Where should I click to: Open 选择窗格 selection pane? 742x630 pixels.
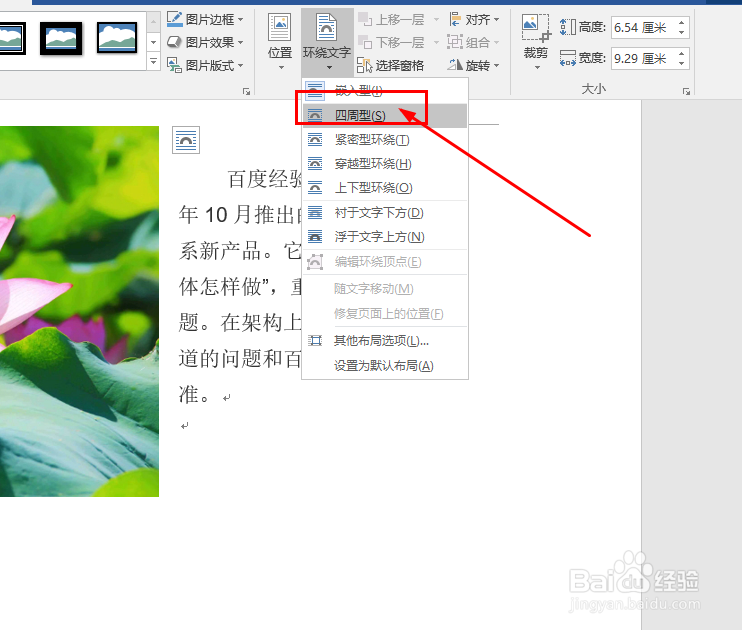(x=391, y=65)
